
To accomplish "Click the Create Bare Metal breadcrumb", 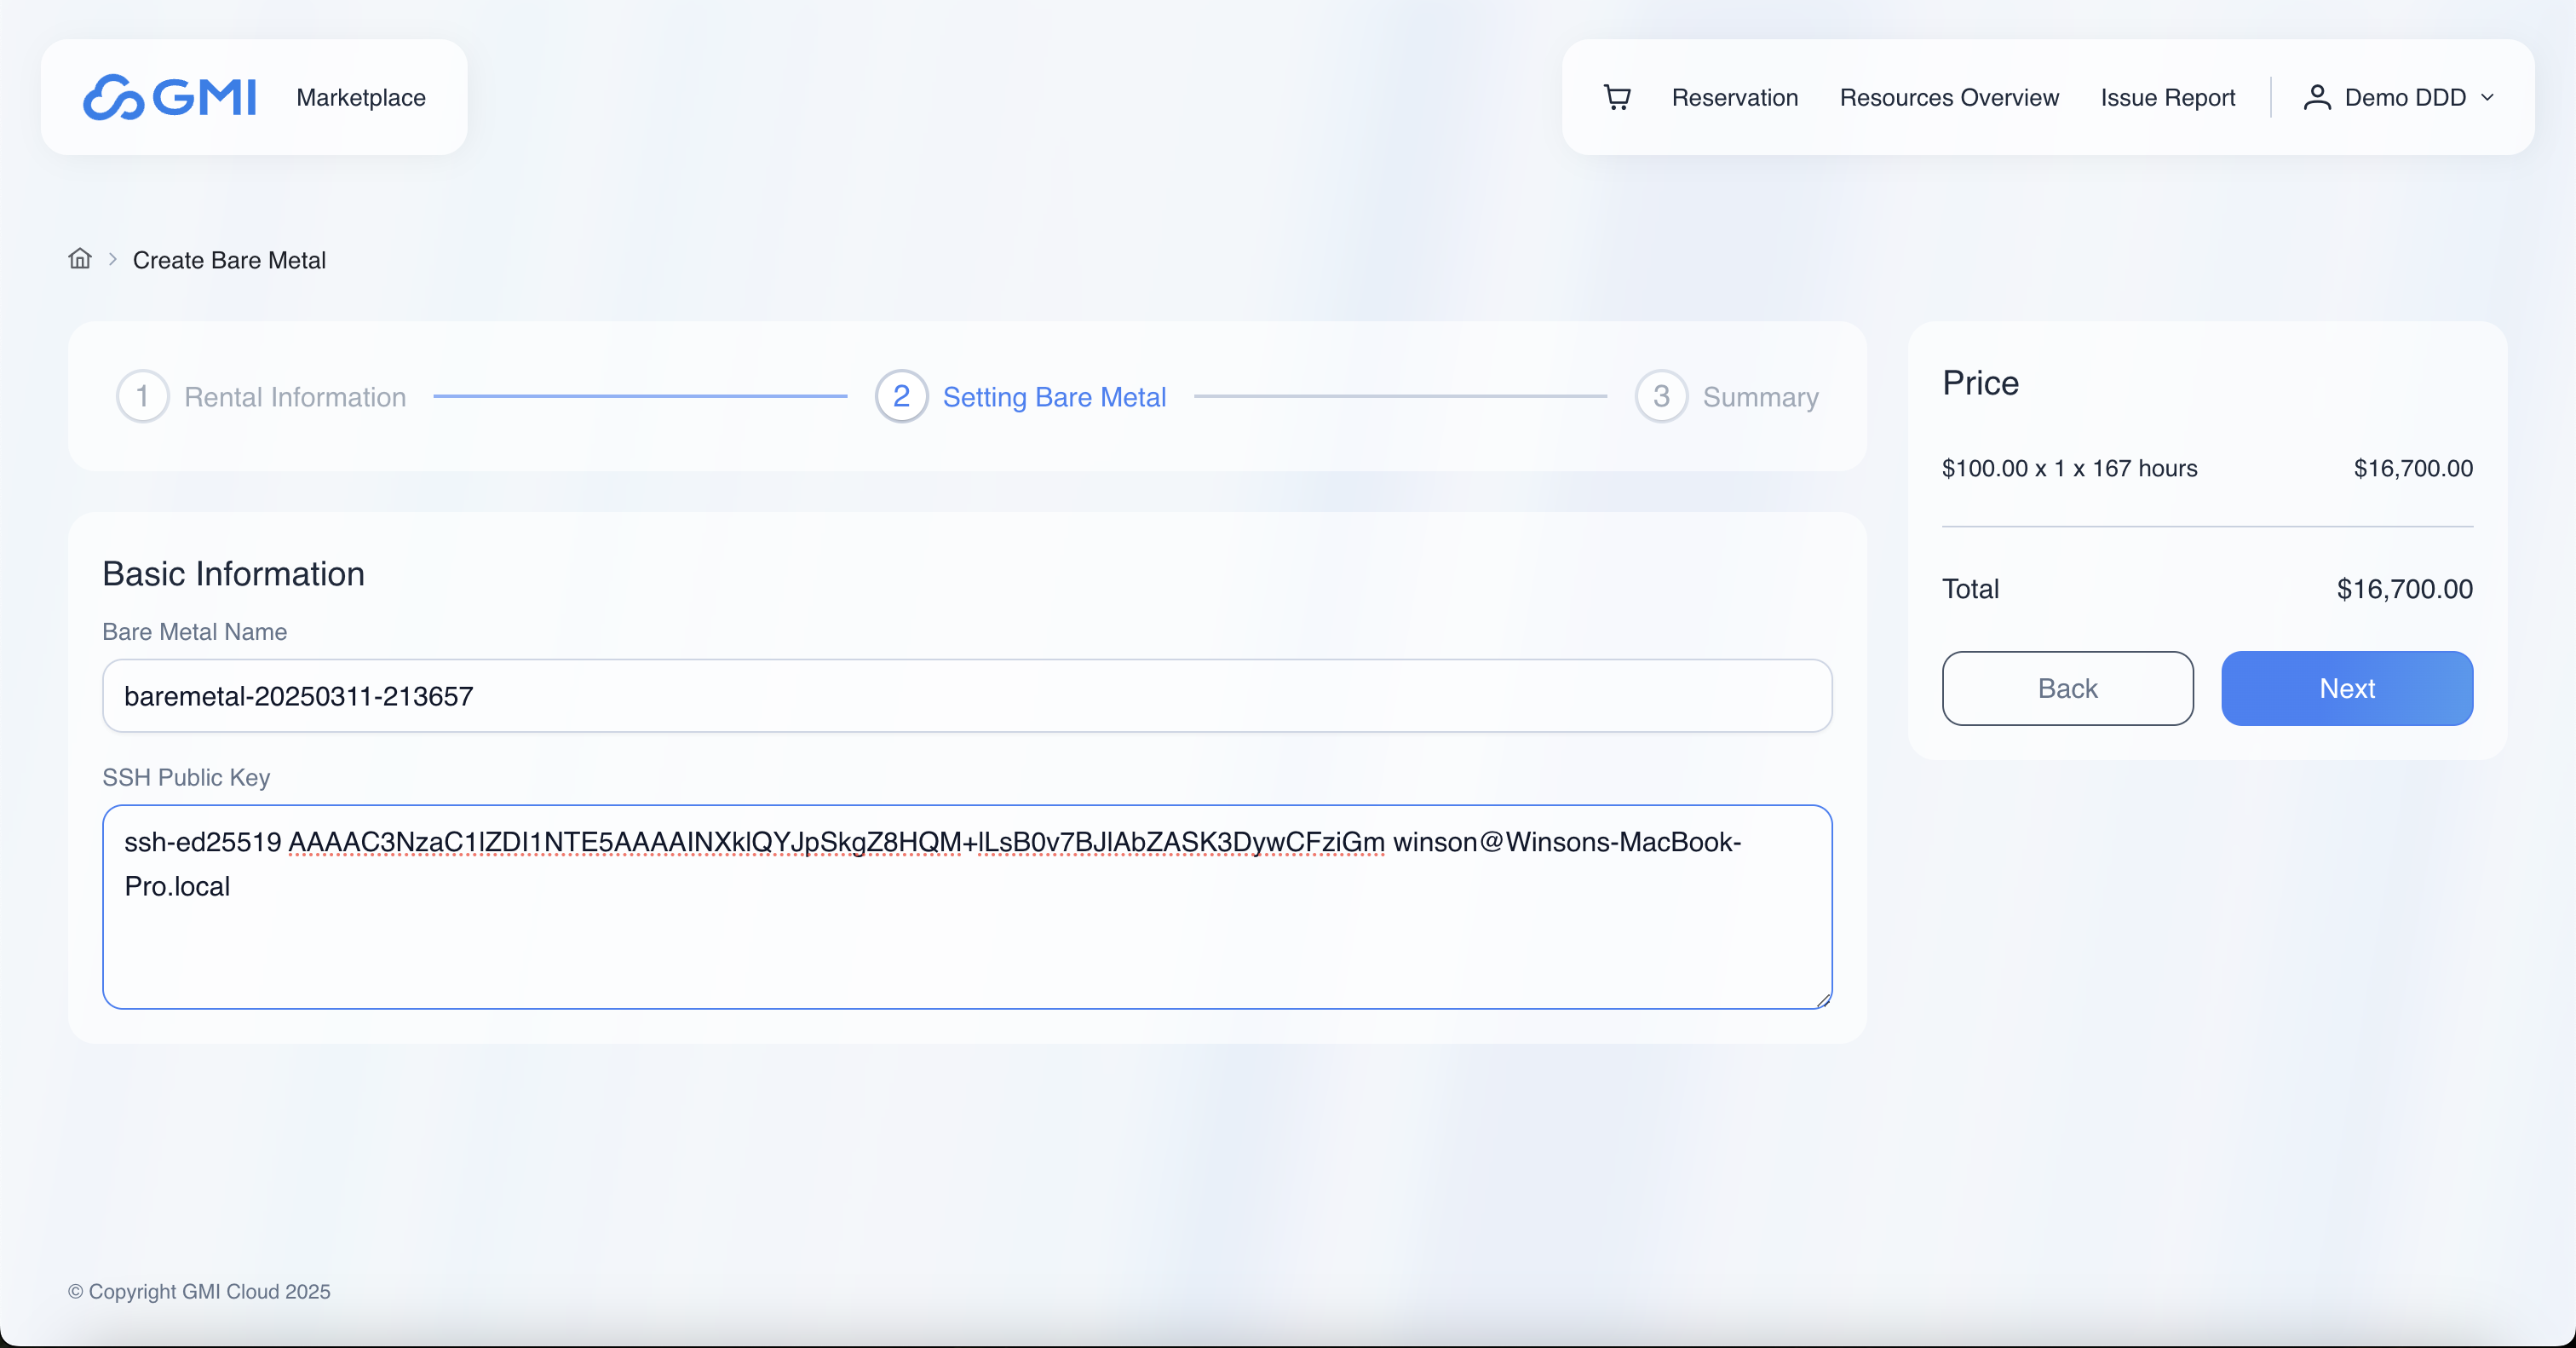I will tap(229, 260).
